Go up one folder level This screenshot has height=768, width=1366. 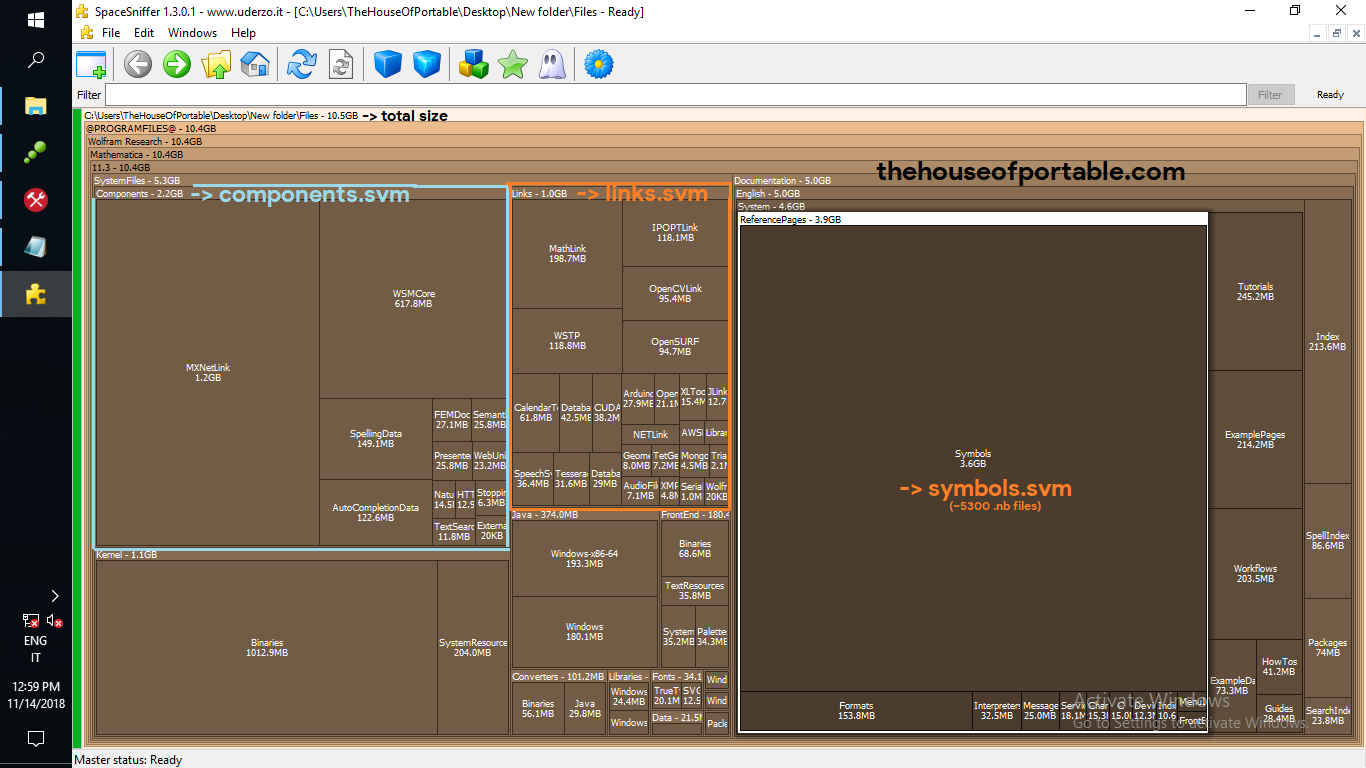(x=216, y=65)
